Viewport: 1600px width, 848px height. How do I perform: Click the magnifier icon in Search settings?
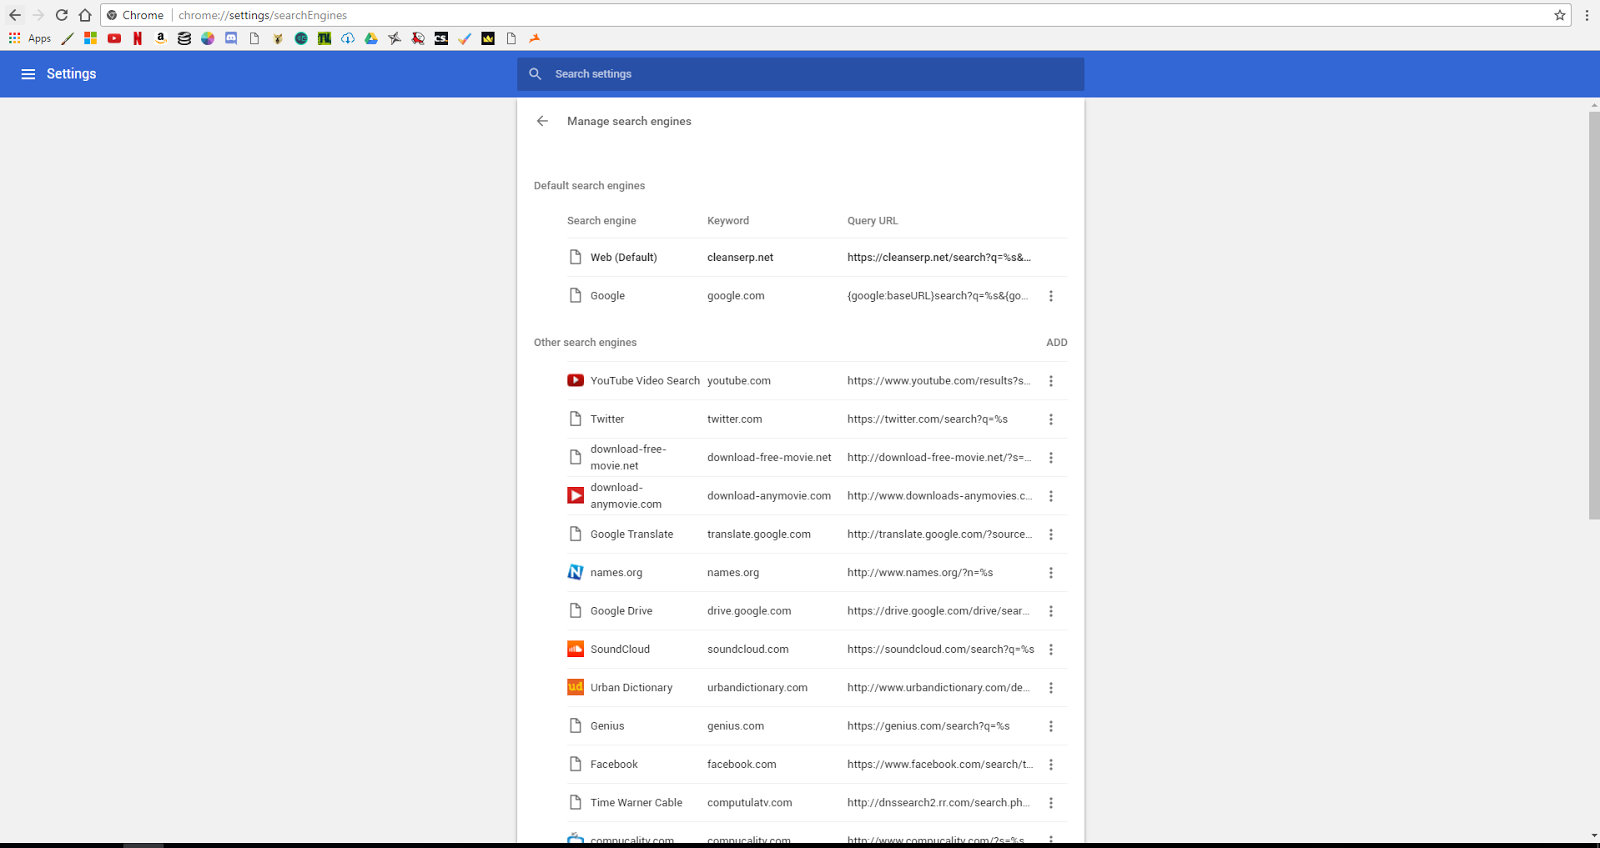[x=535, y=74]
